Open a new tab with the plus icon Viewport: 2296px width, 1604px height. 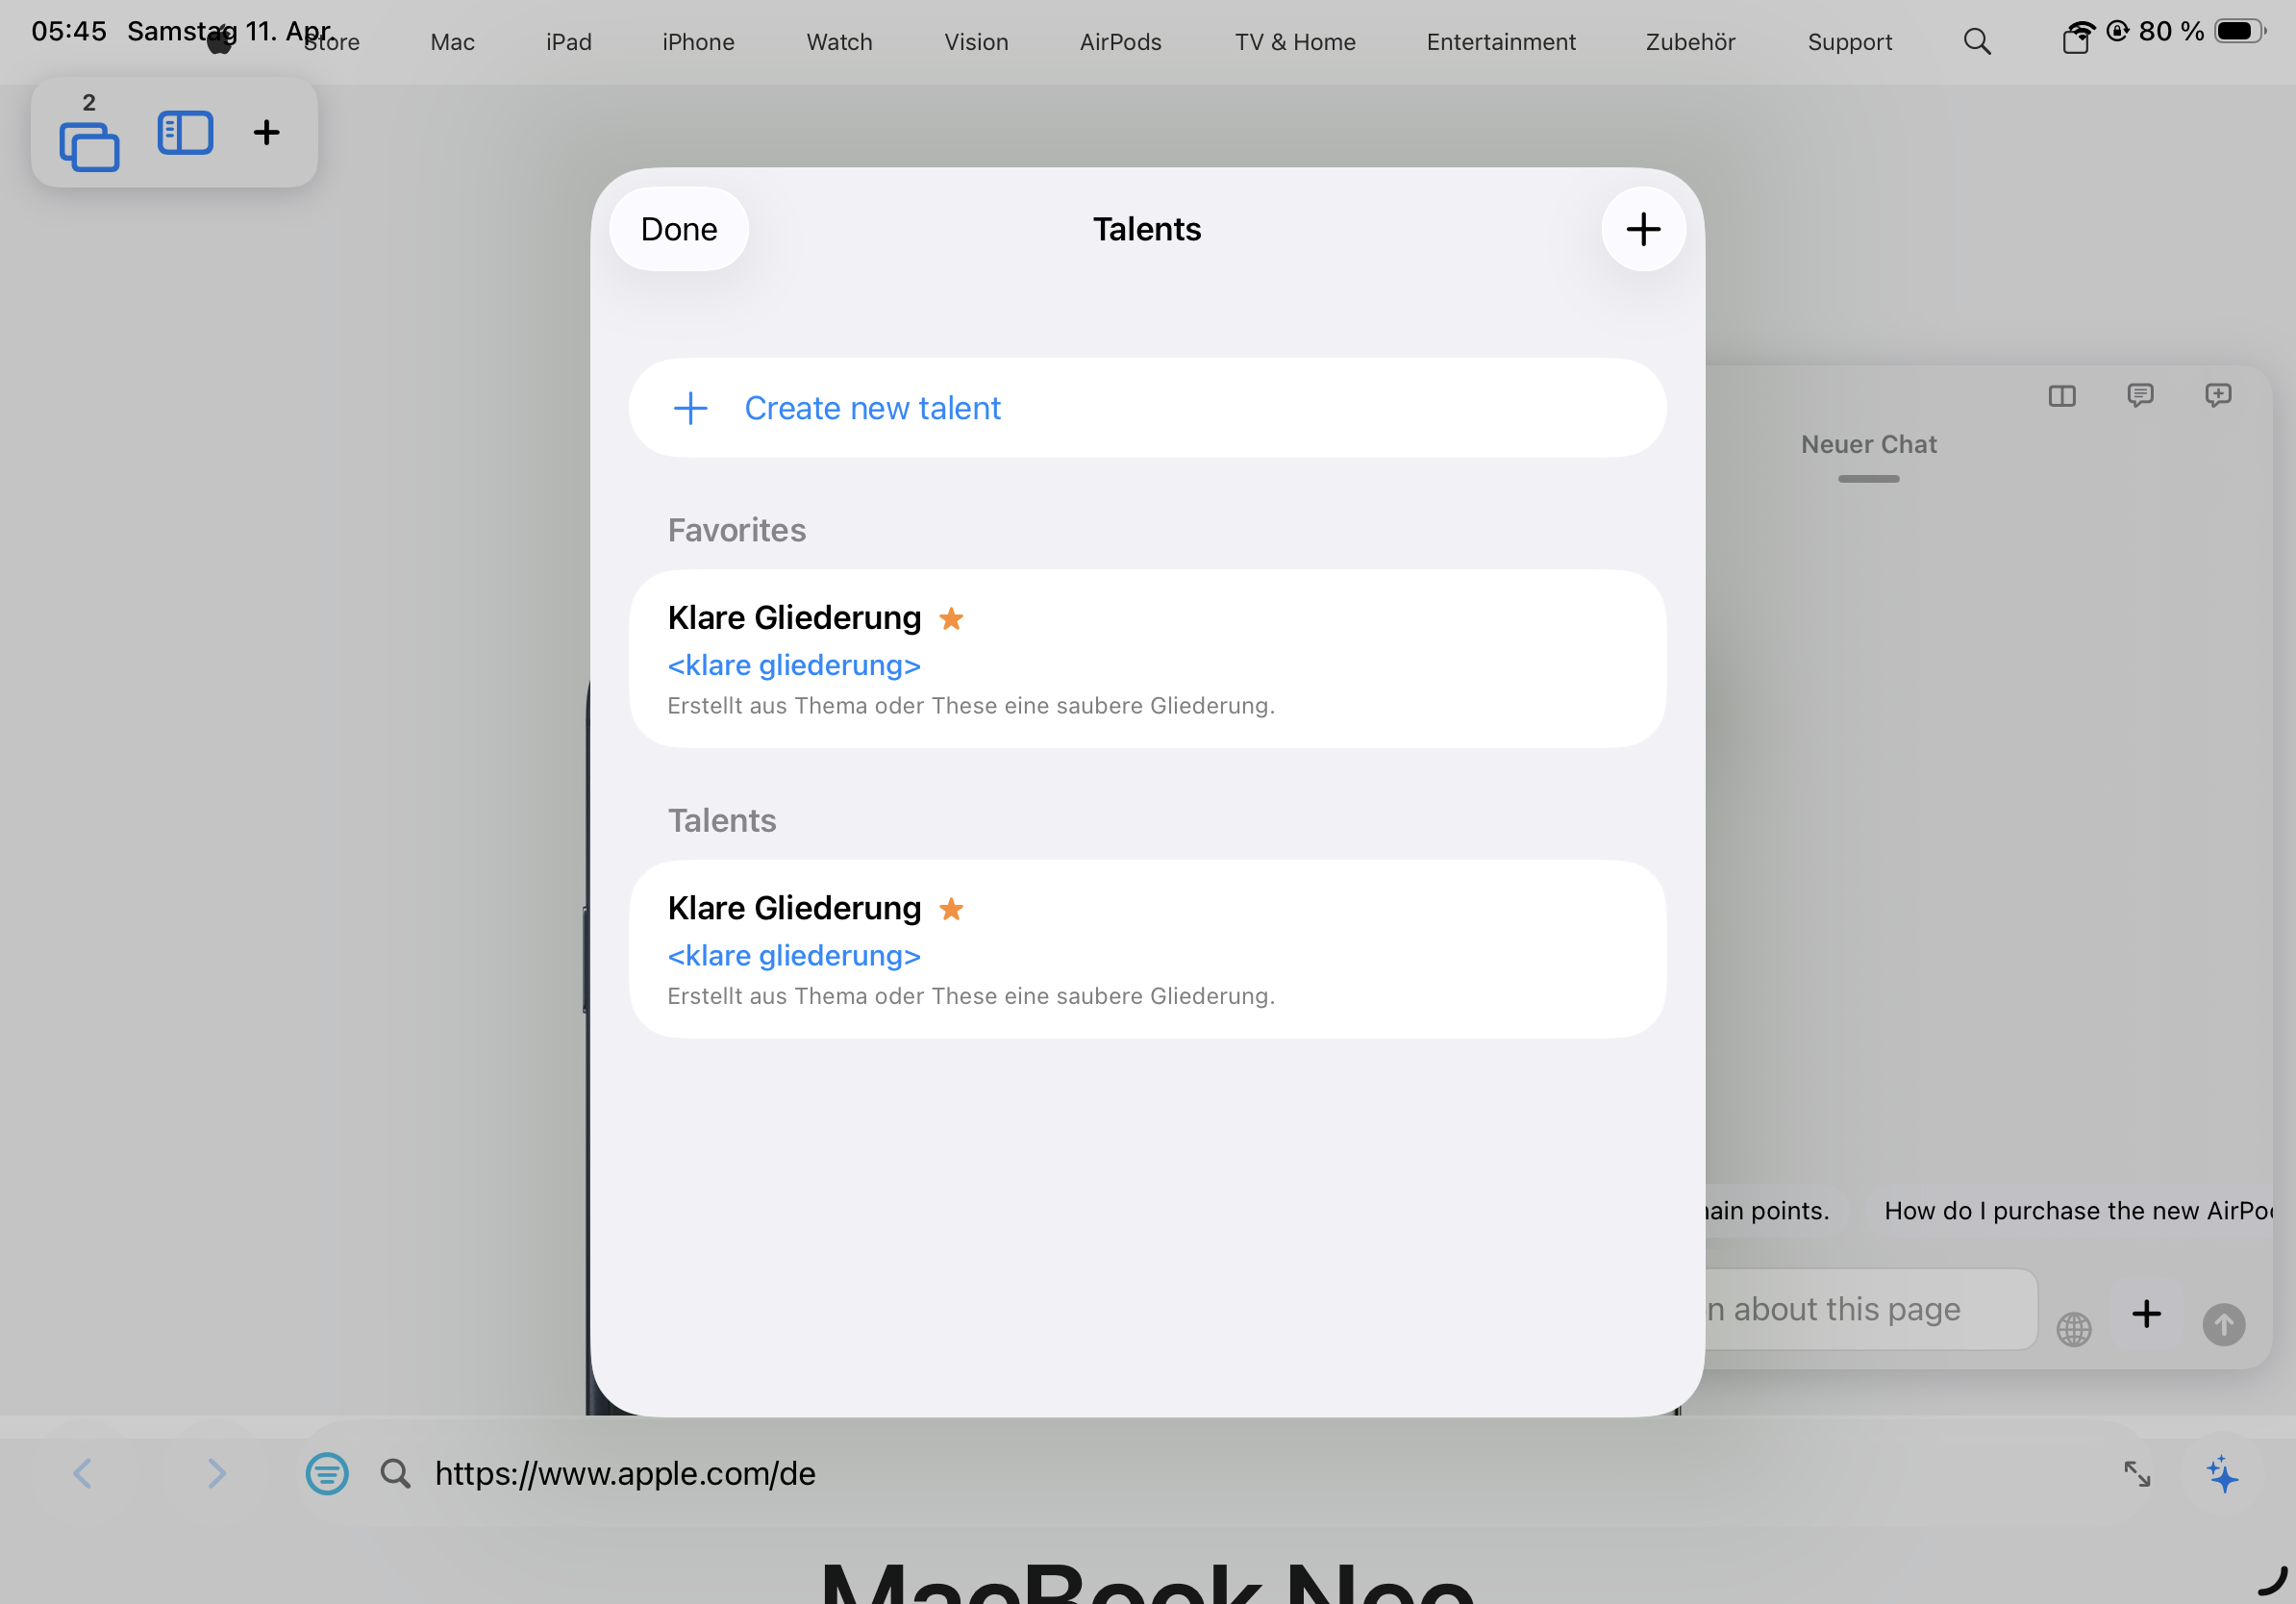click(x=265, y=131)
